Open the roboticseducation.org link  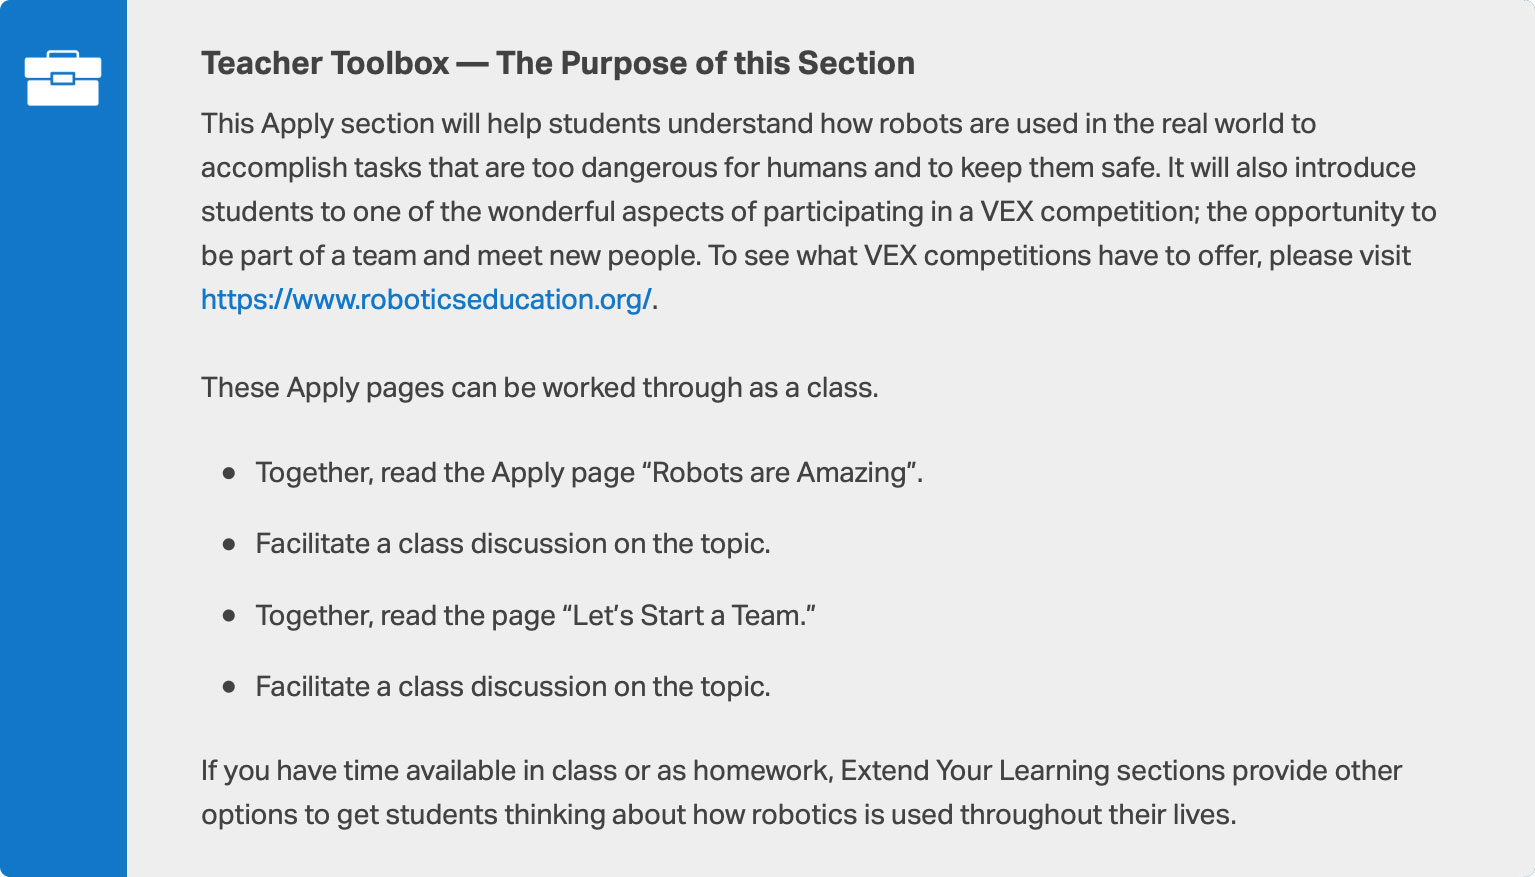(x=426, y=299)
